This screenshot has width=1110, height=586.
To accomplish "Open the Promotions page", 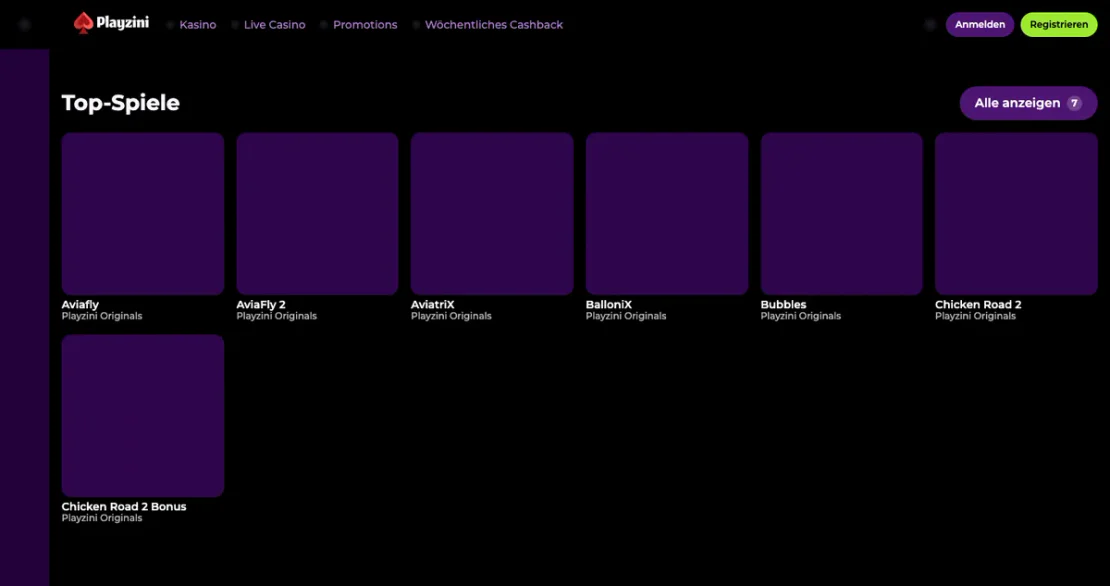I will (x=365, y=25).
